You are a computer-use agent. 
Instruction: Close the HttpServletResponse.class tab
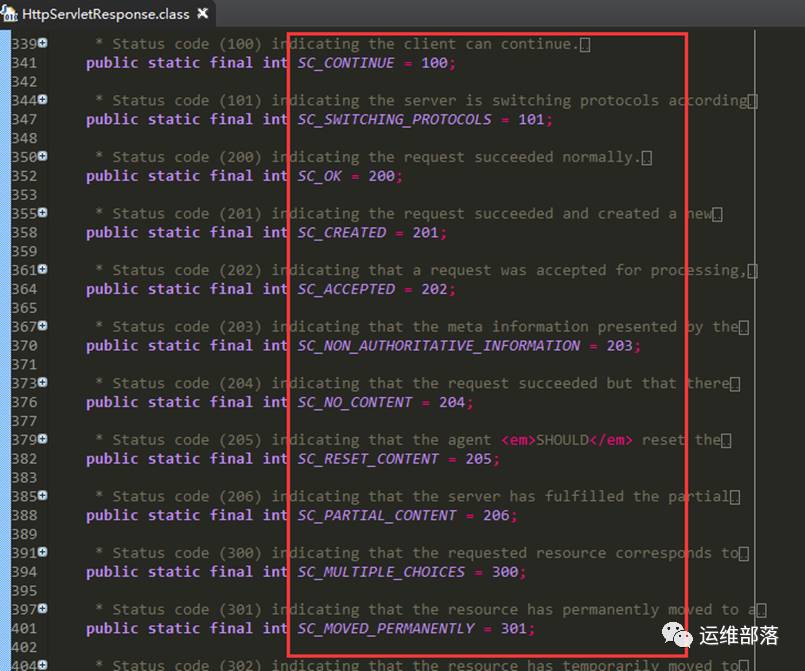click(x=200, y=14)
